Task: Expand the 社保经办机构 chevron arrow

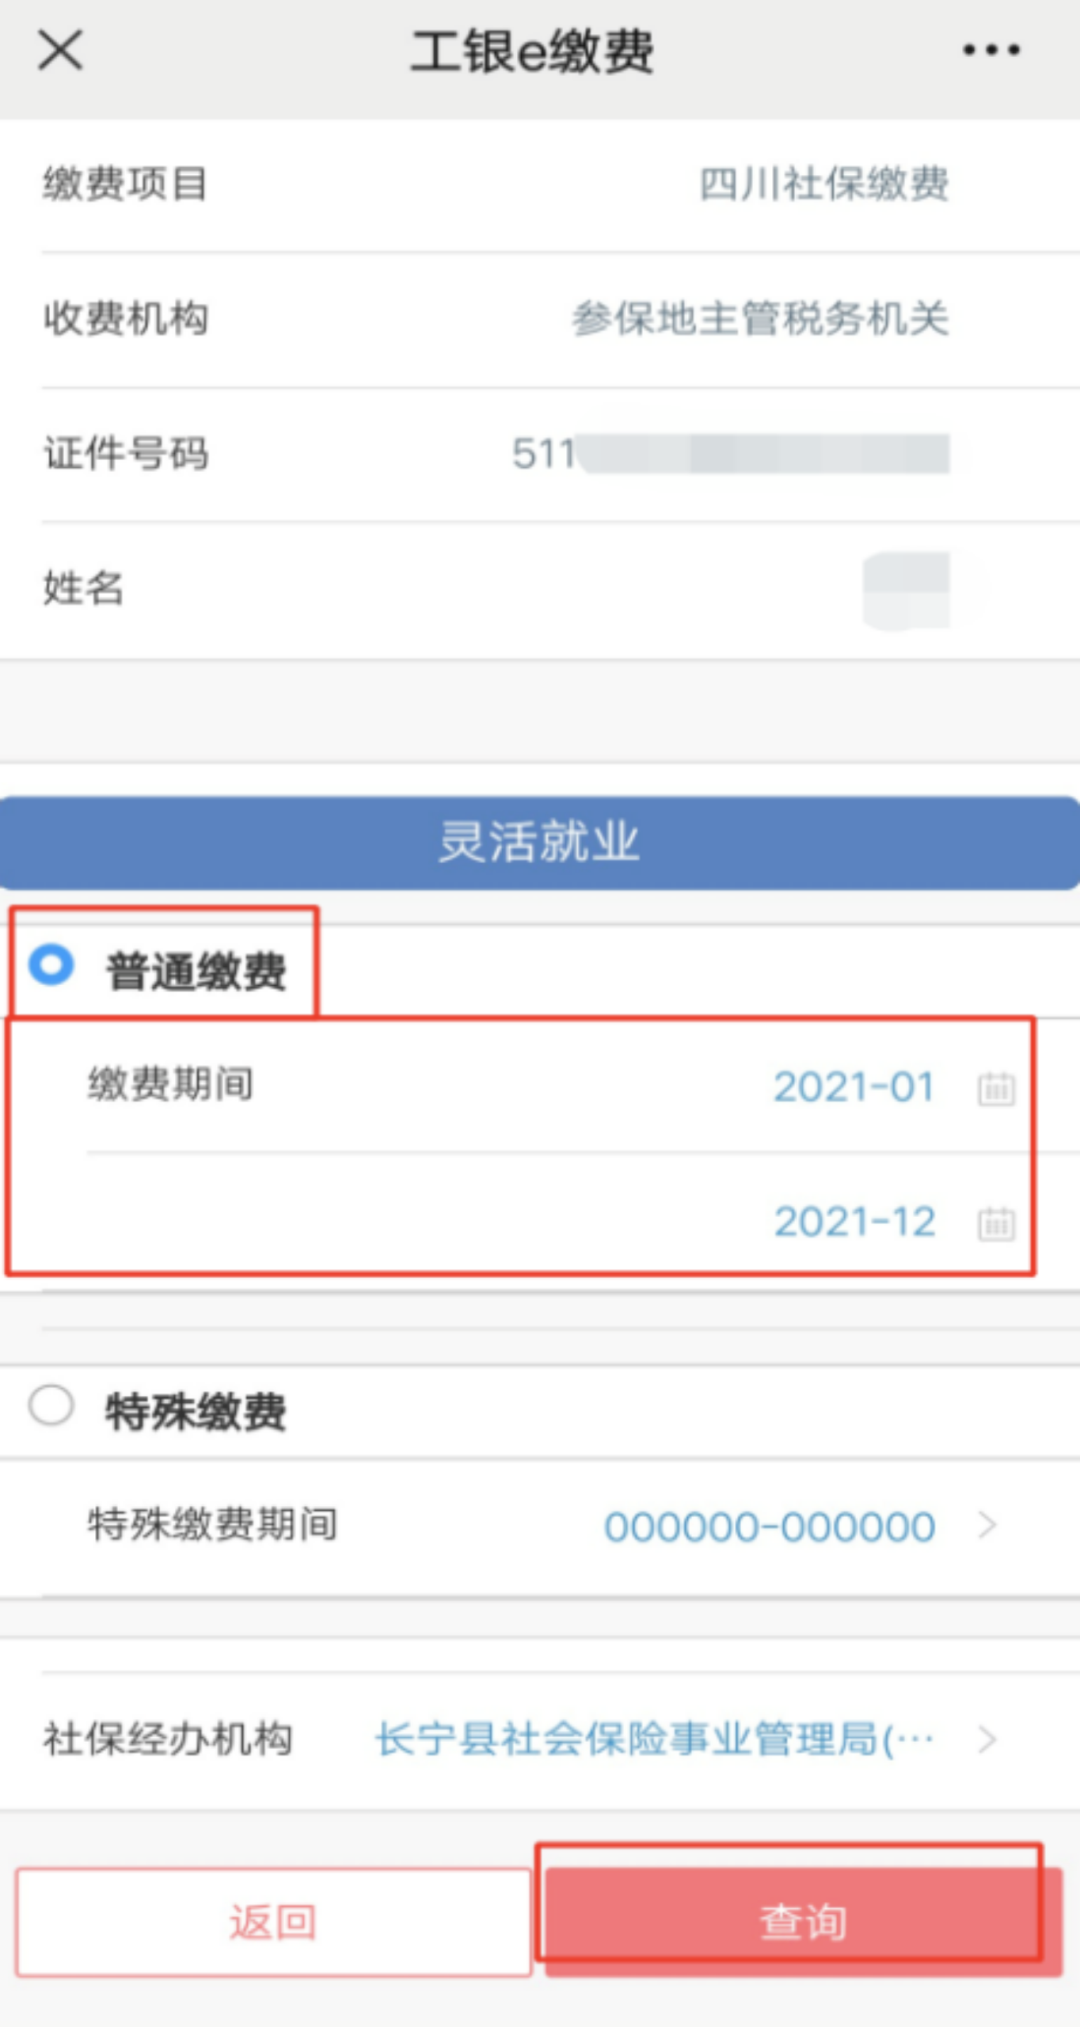Action: coord(988,1739)
